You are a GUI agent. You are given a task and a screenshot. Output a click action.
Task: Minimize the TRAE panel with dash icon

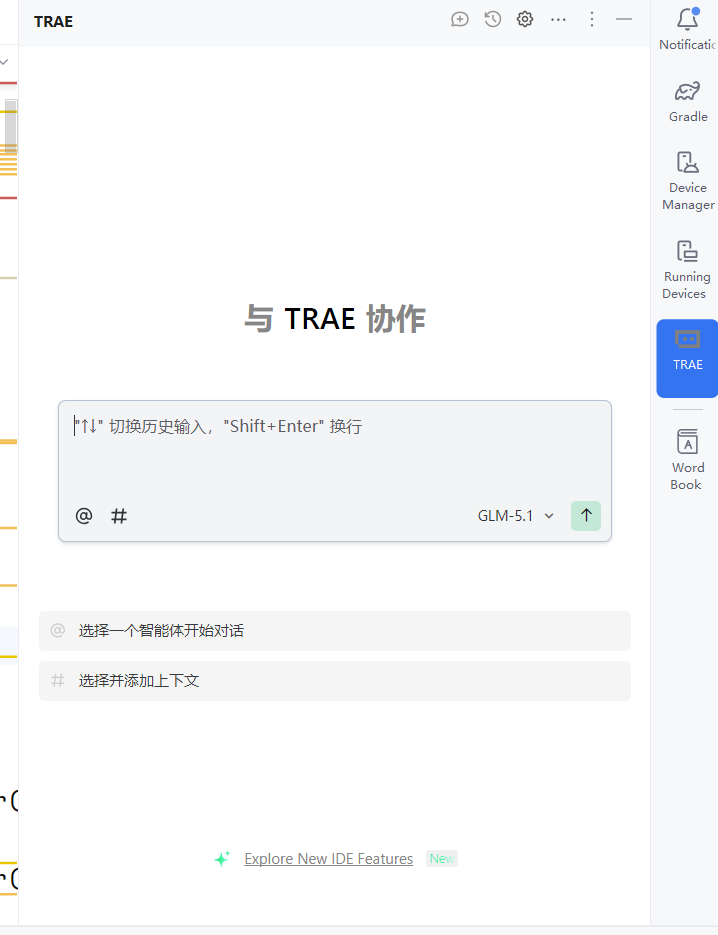pos(624,19)
